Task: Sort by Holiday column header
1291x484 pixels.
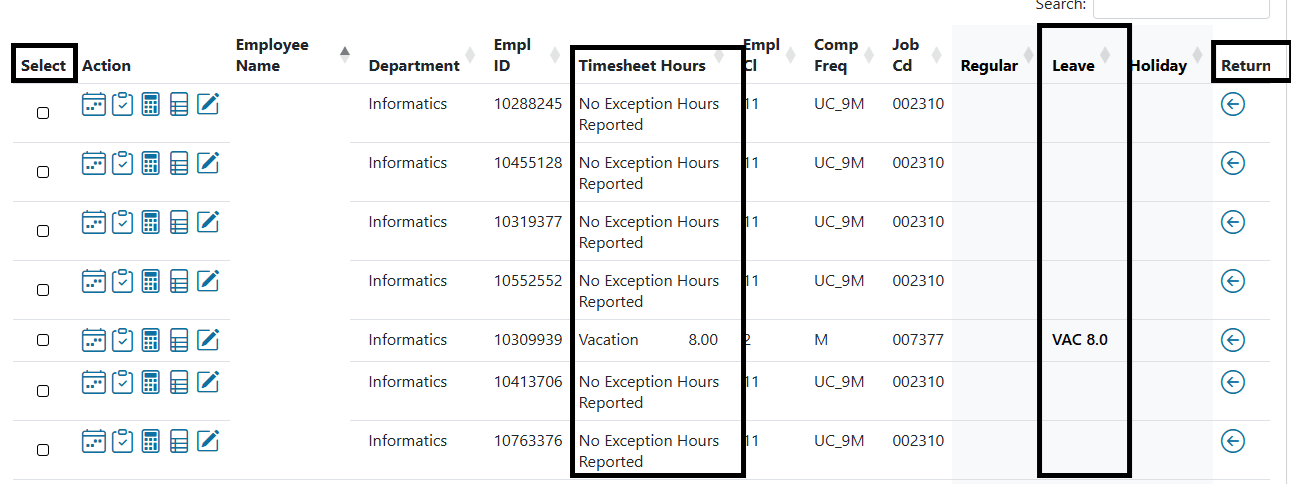Action: (x=1158, y=66)
